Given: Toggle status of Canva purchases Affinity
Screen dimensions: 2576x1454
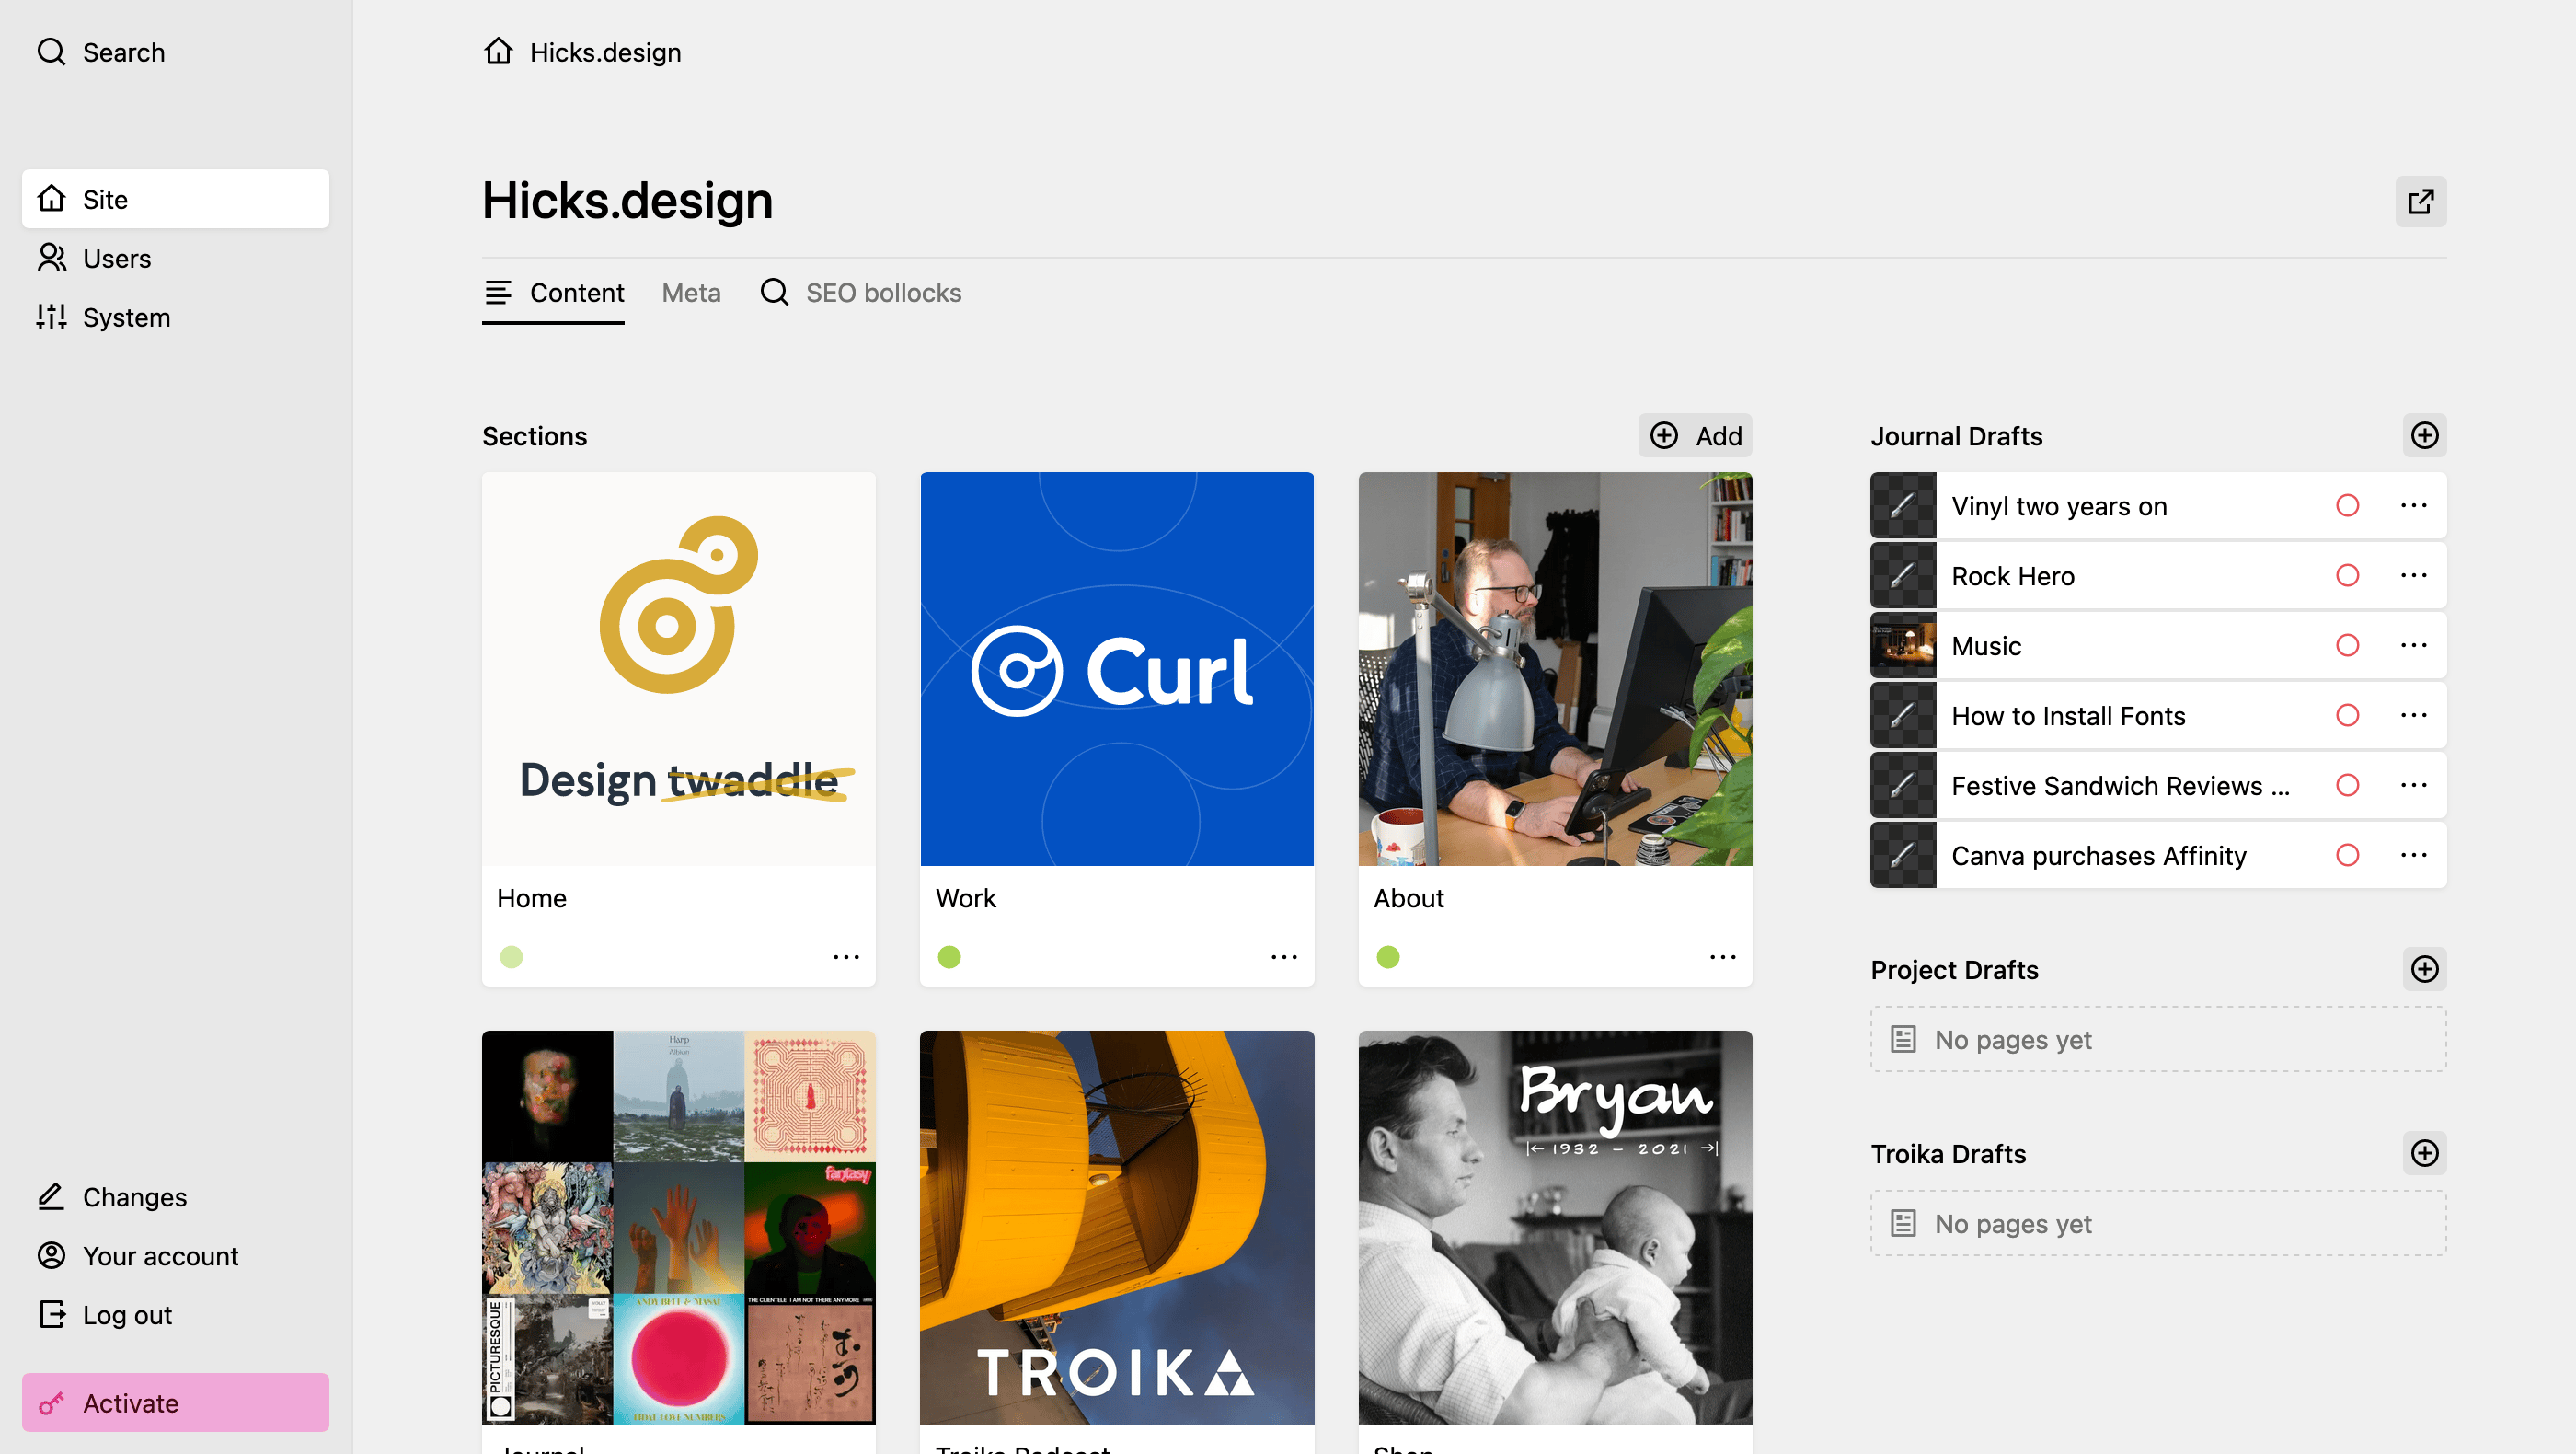Looking at the screenshot, I should point(2347,855).
